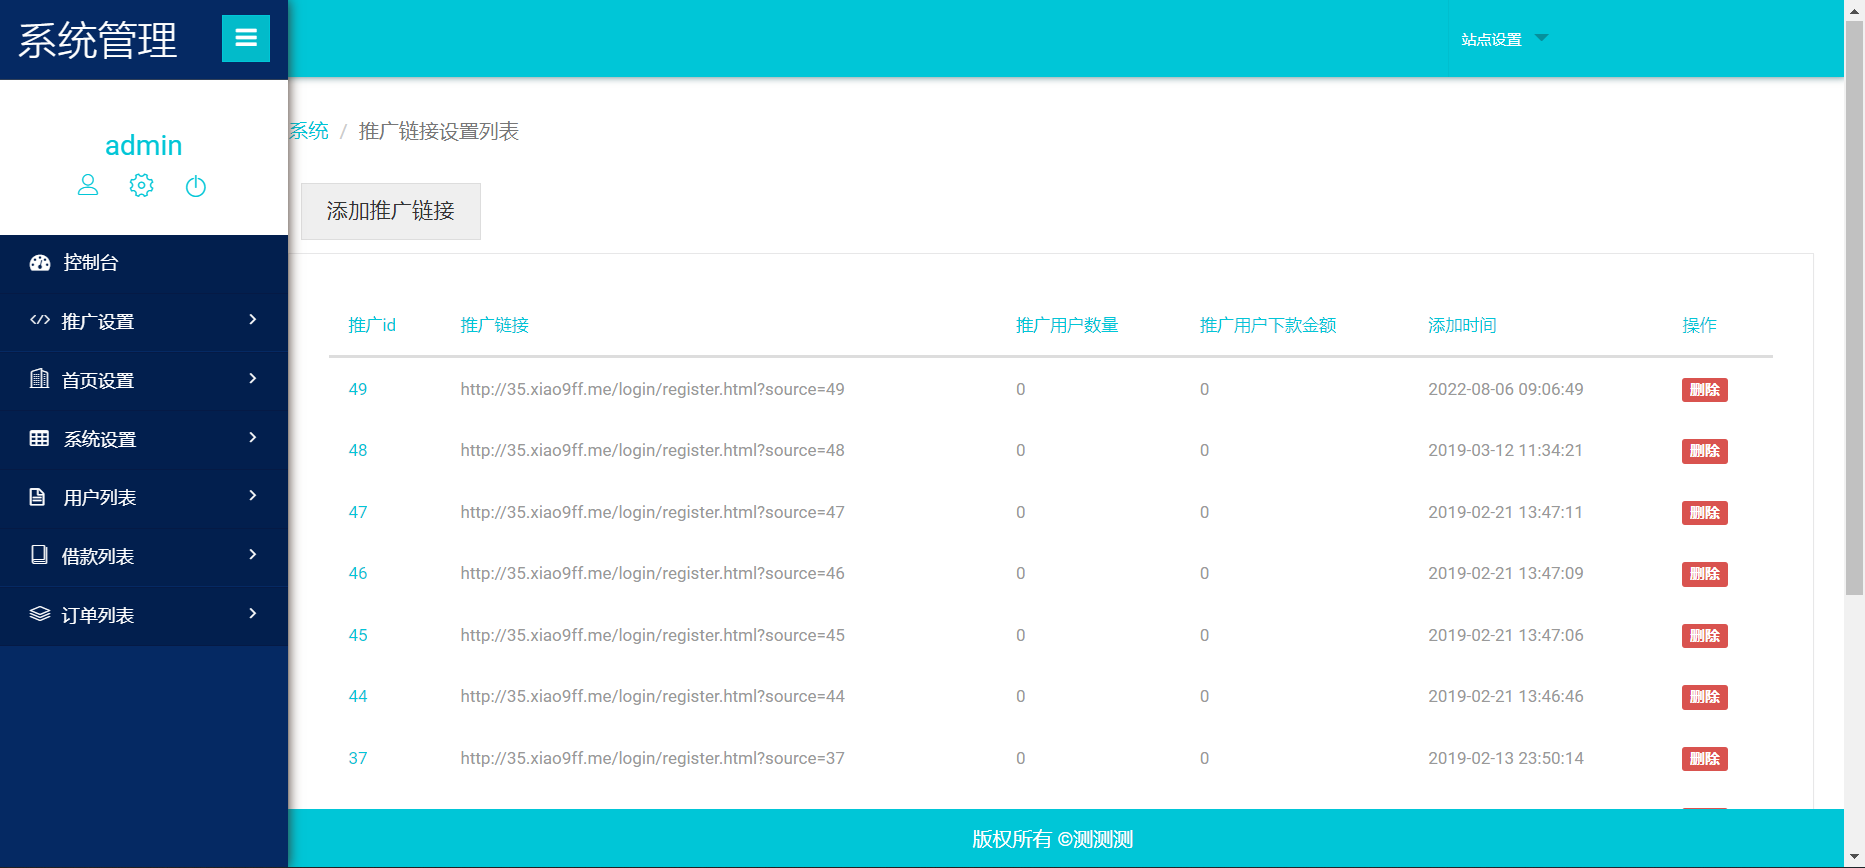Expand the 借款列表 menu chevron

[253, 555]
